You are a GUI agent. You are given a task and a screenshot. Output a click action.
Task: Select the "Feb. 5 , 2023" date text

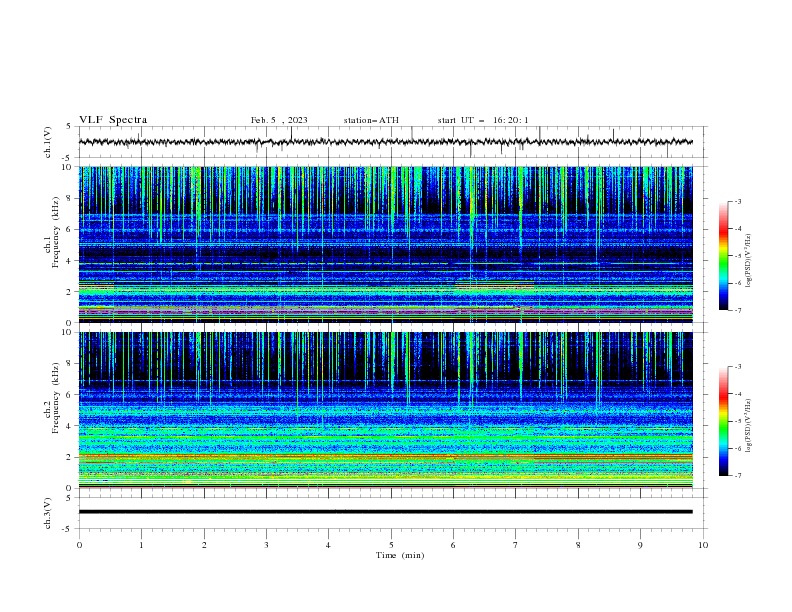point(279,120)
